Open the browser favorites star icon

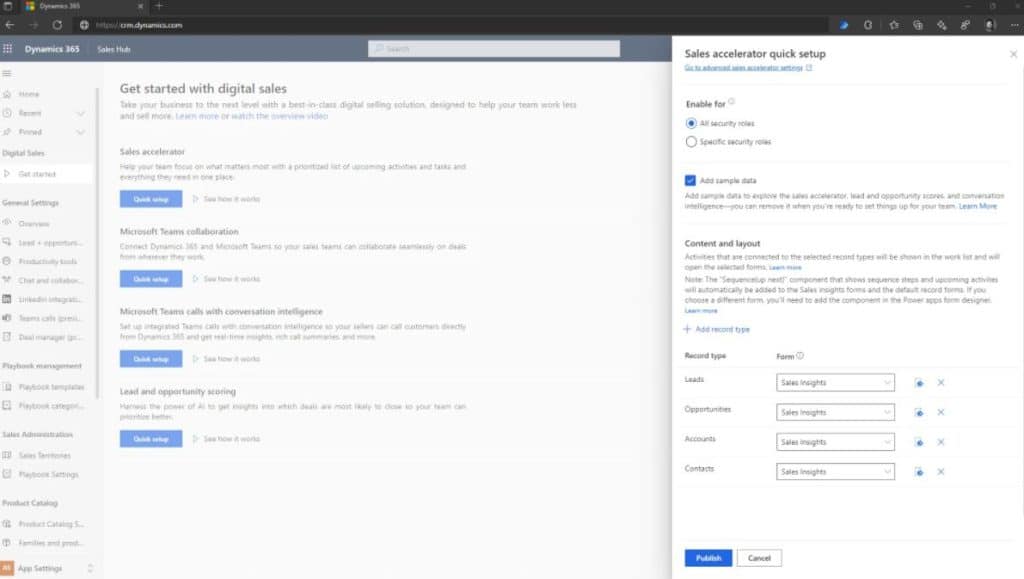[894, 25]
